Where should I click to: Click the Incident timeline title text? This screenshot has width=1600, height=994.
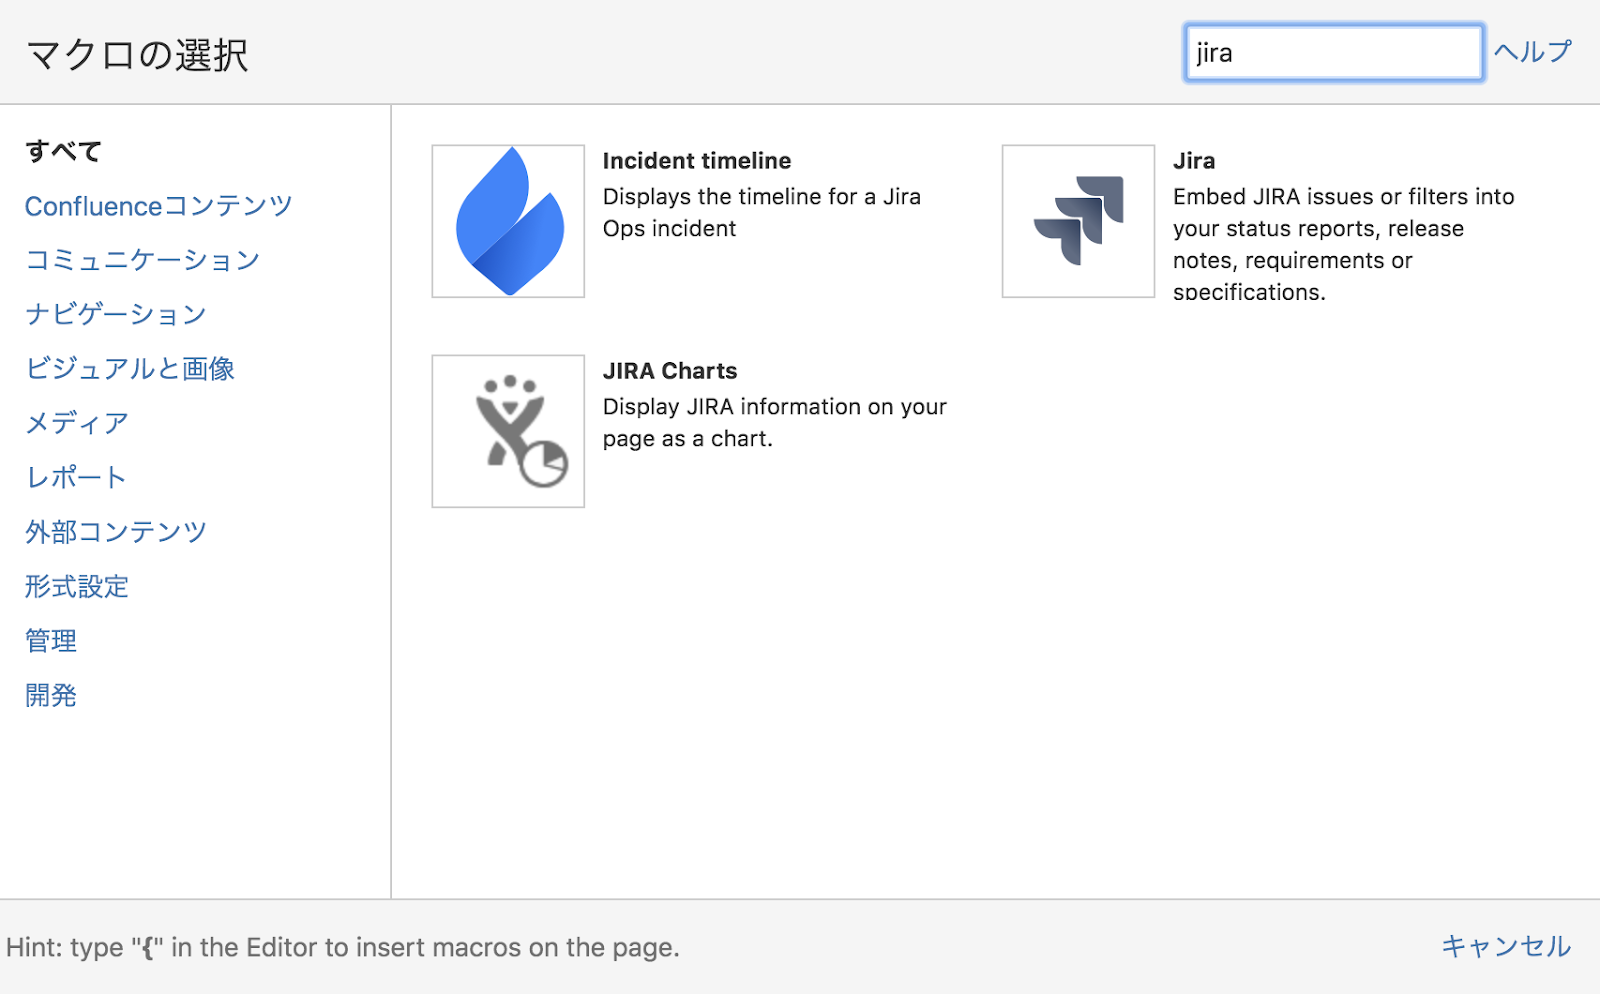697,161
